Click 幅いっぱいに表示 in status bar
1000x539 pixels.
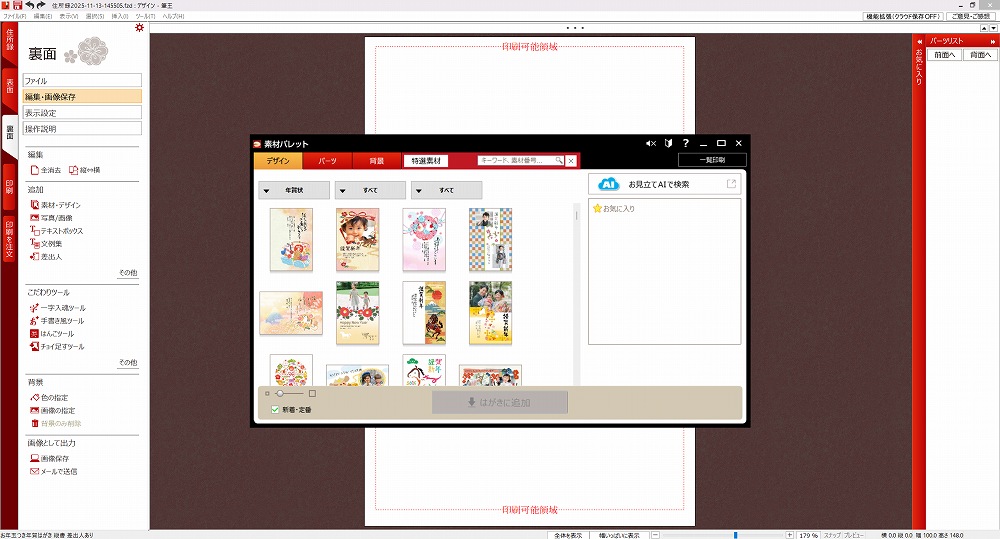coord(619,535)
